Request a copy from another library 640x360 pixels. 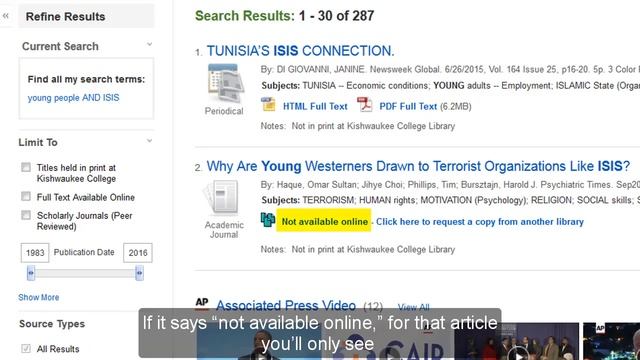coord(480,222)
